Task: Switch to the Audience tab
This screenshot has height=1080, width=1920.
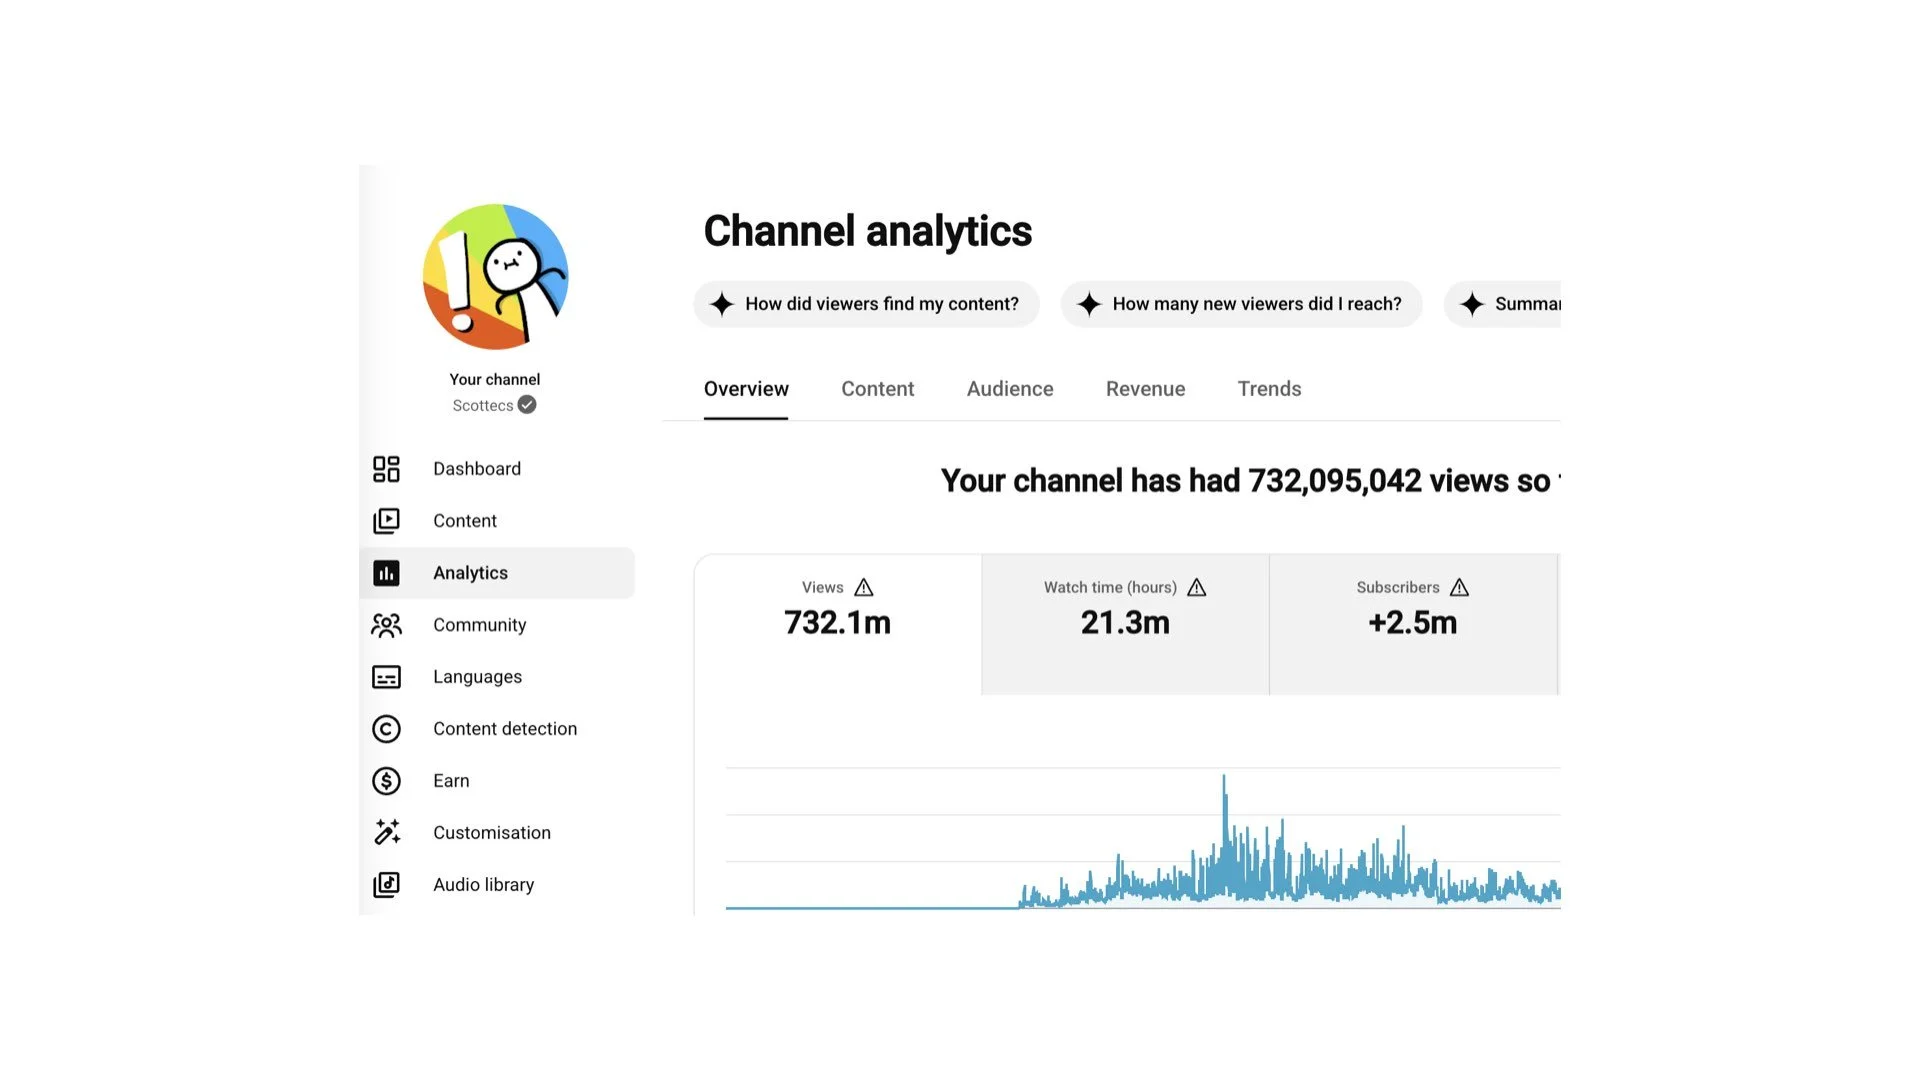Action: pos(1010,389)
